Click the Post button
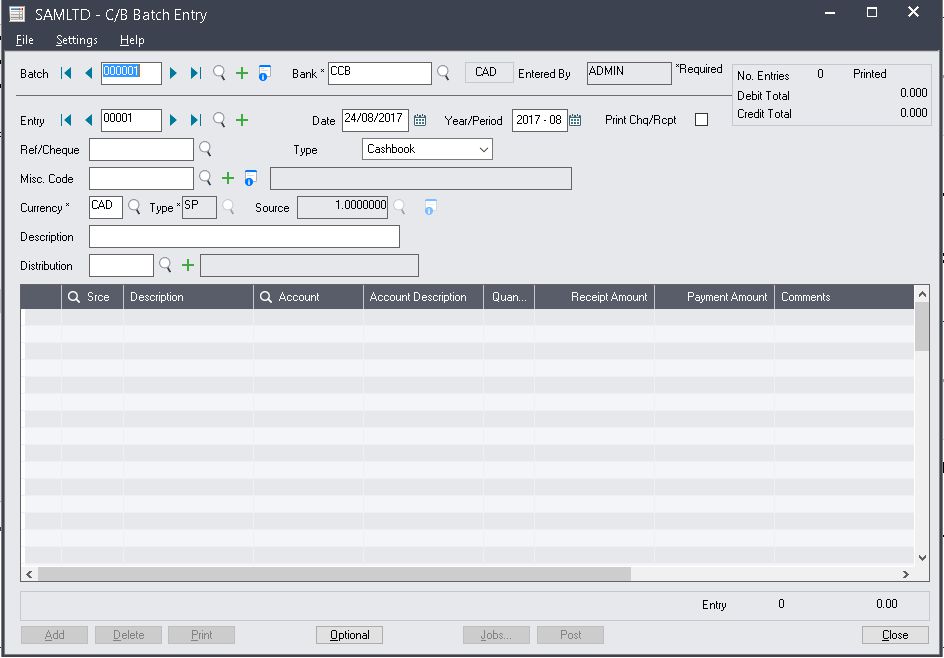This screenshot has width=944, height=658. pyautogui.click(x=570, y=635)
